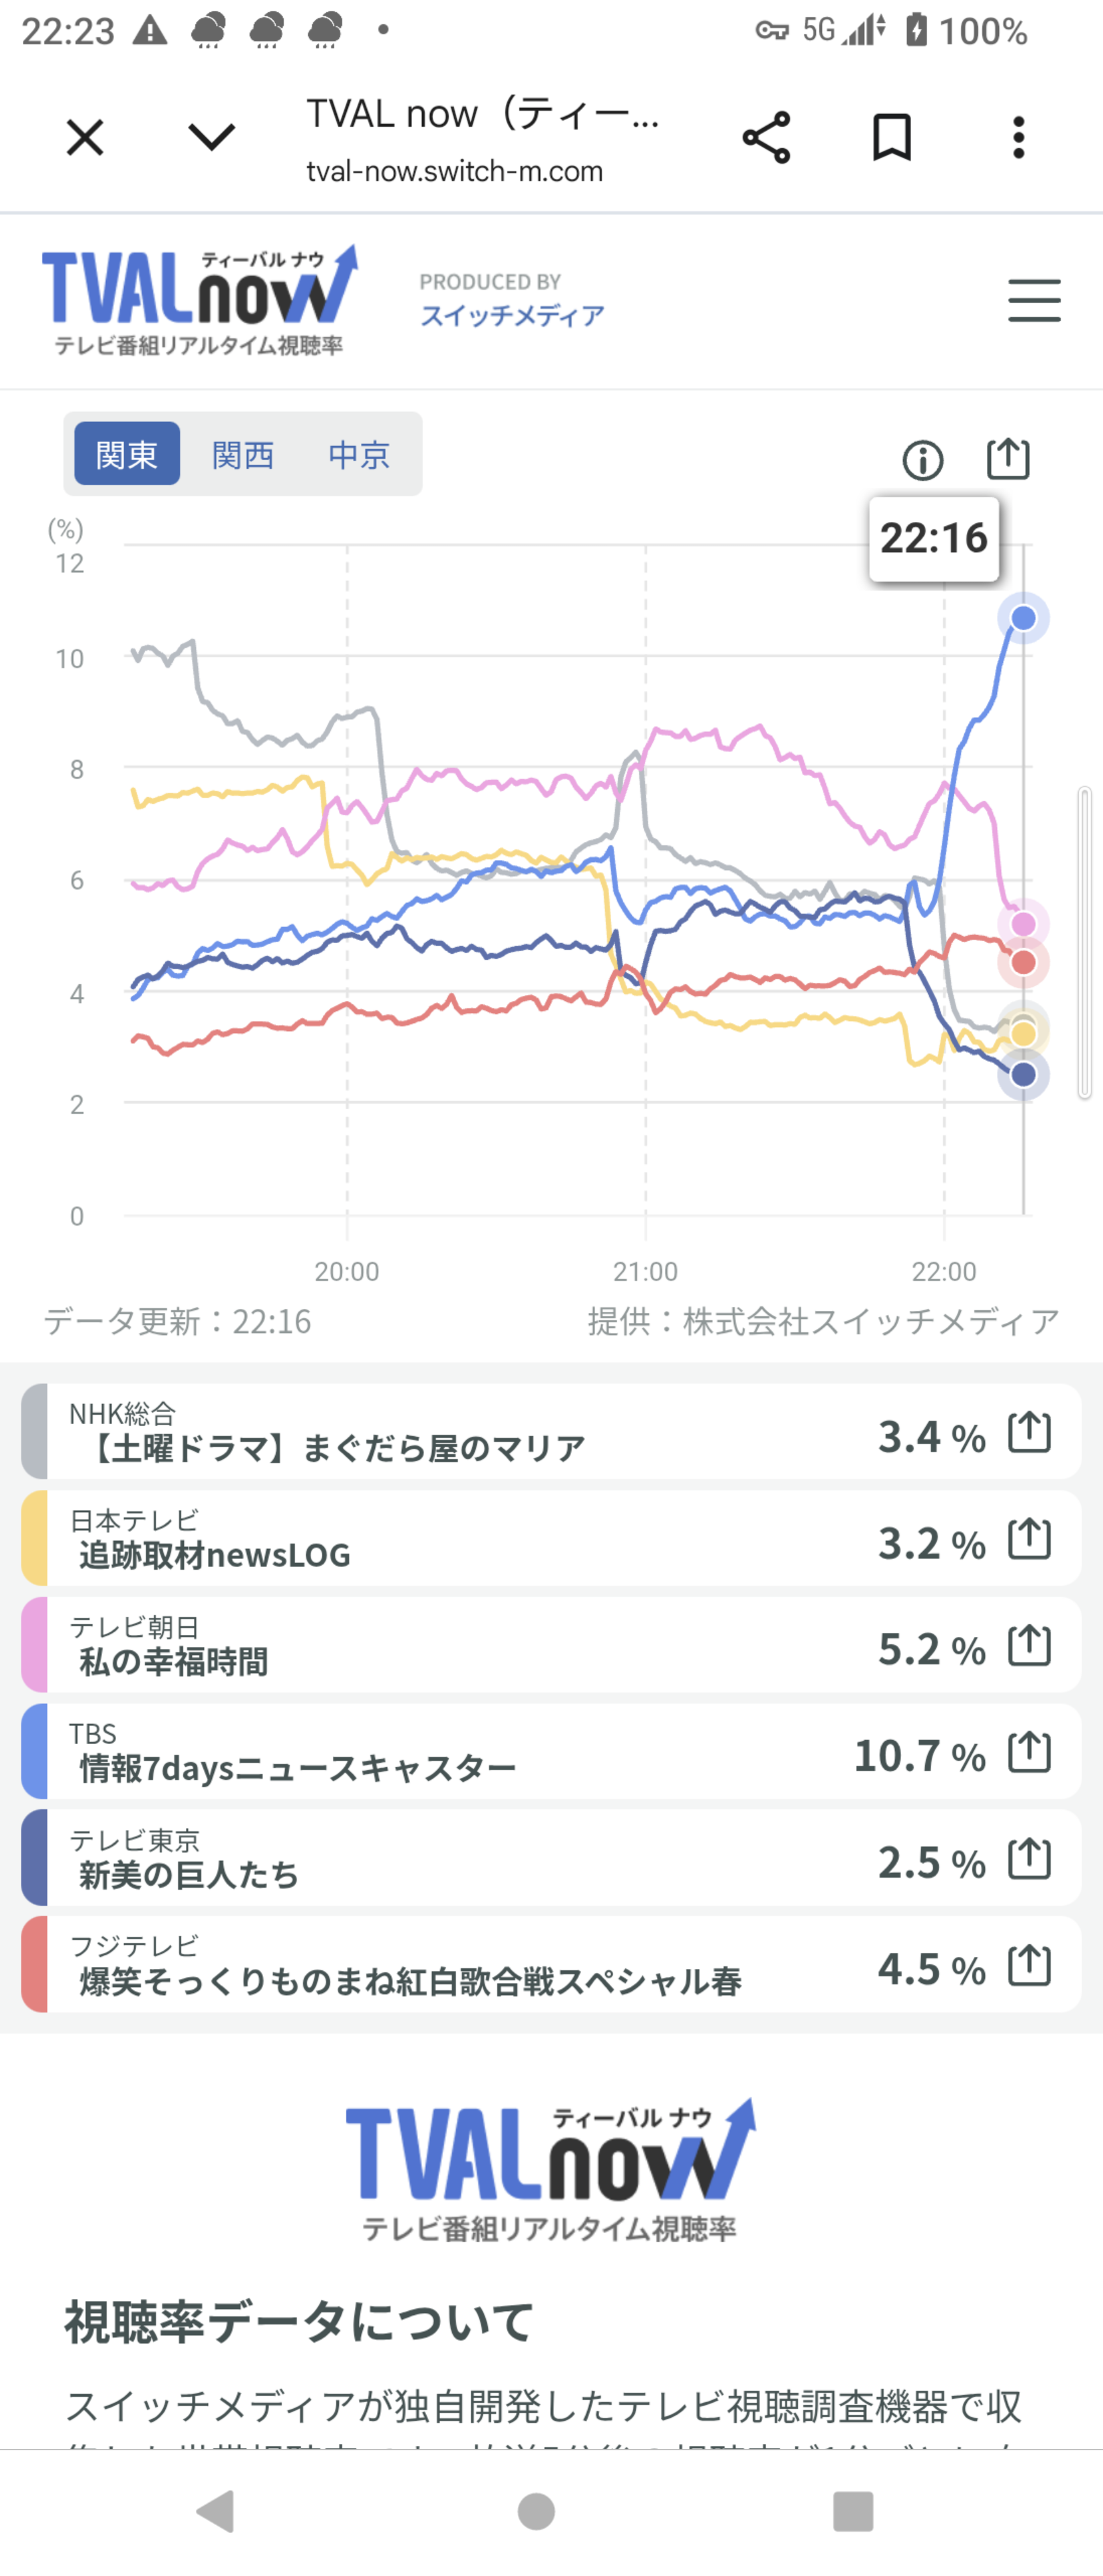1103x2576 pixels.
Task: Click the chart info icon
Action: point(922,460)
